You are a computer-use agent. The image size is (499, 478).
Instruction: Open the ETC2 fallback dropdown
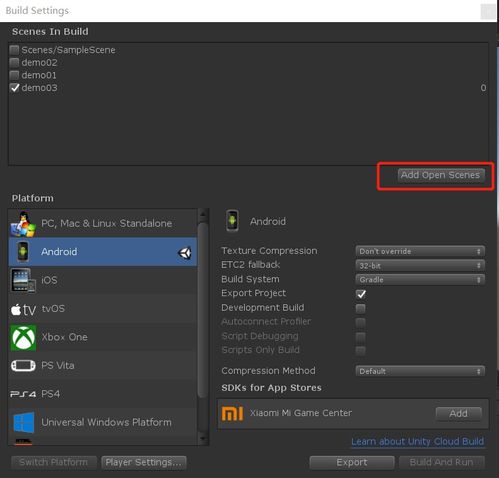point(420,266)
